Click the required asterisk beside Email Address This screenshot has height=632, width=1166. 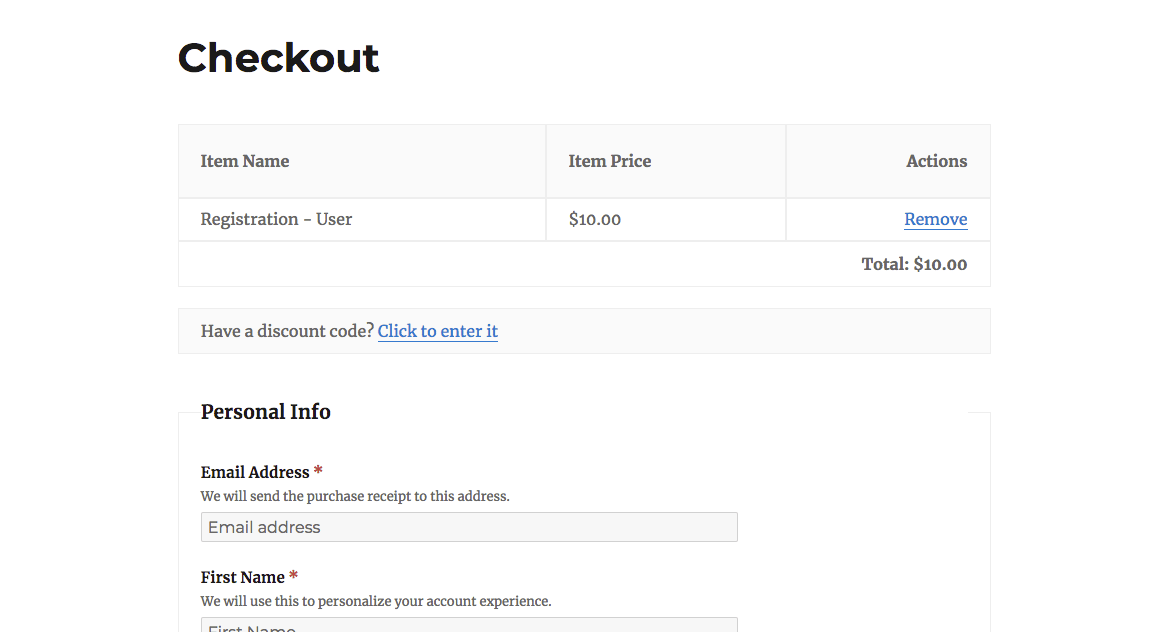pos(318,471)
